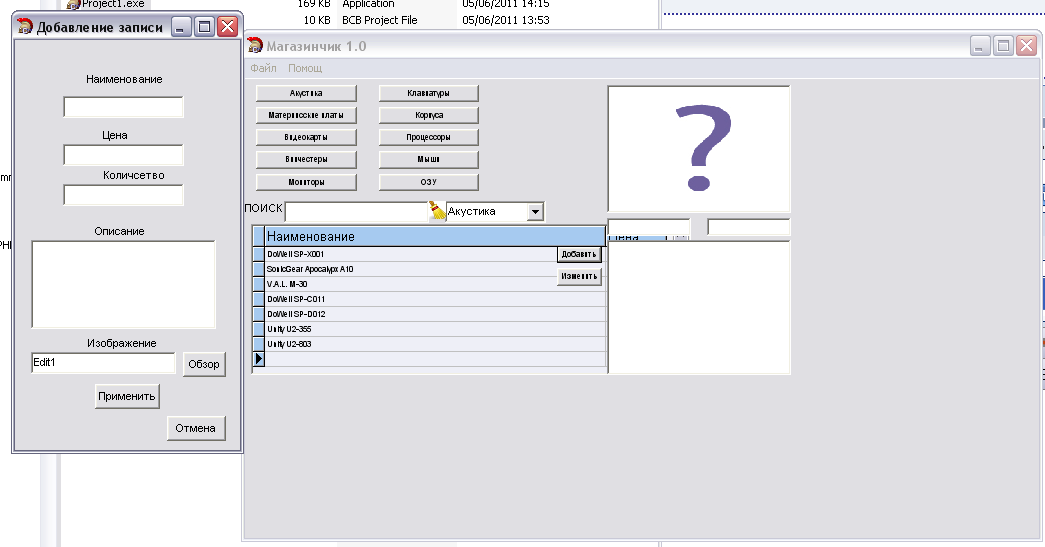1045x547 pixels.
Task: Open the Файл menu
Action: [x=263, y=68]
